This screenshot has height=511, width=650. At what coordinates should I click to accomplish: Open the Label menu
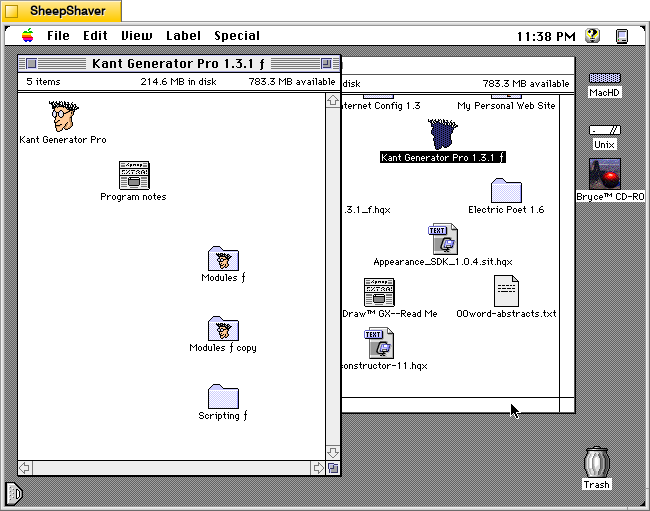coord(183,36)
